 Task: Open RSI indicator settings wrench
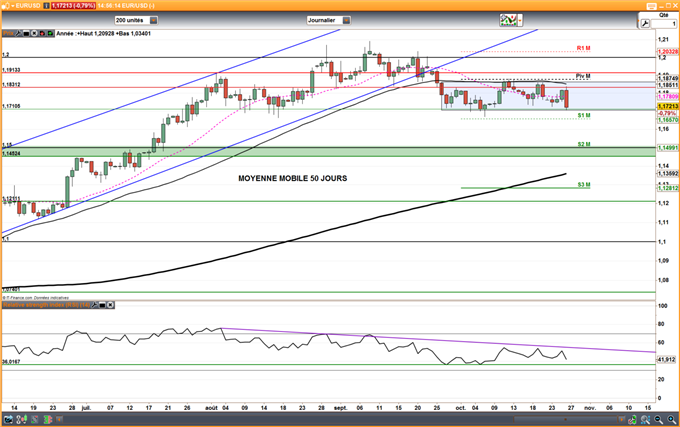[95, 305]
